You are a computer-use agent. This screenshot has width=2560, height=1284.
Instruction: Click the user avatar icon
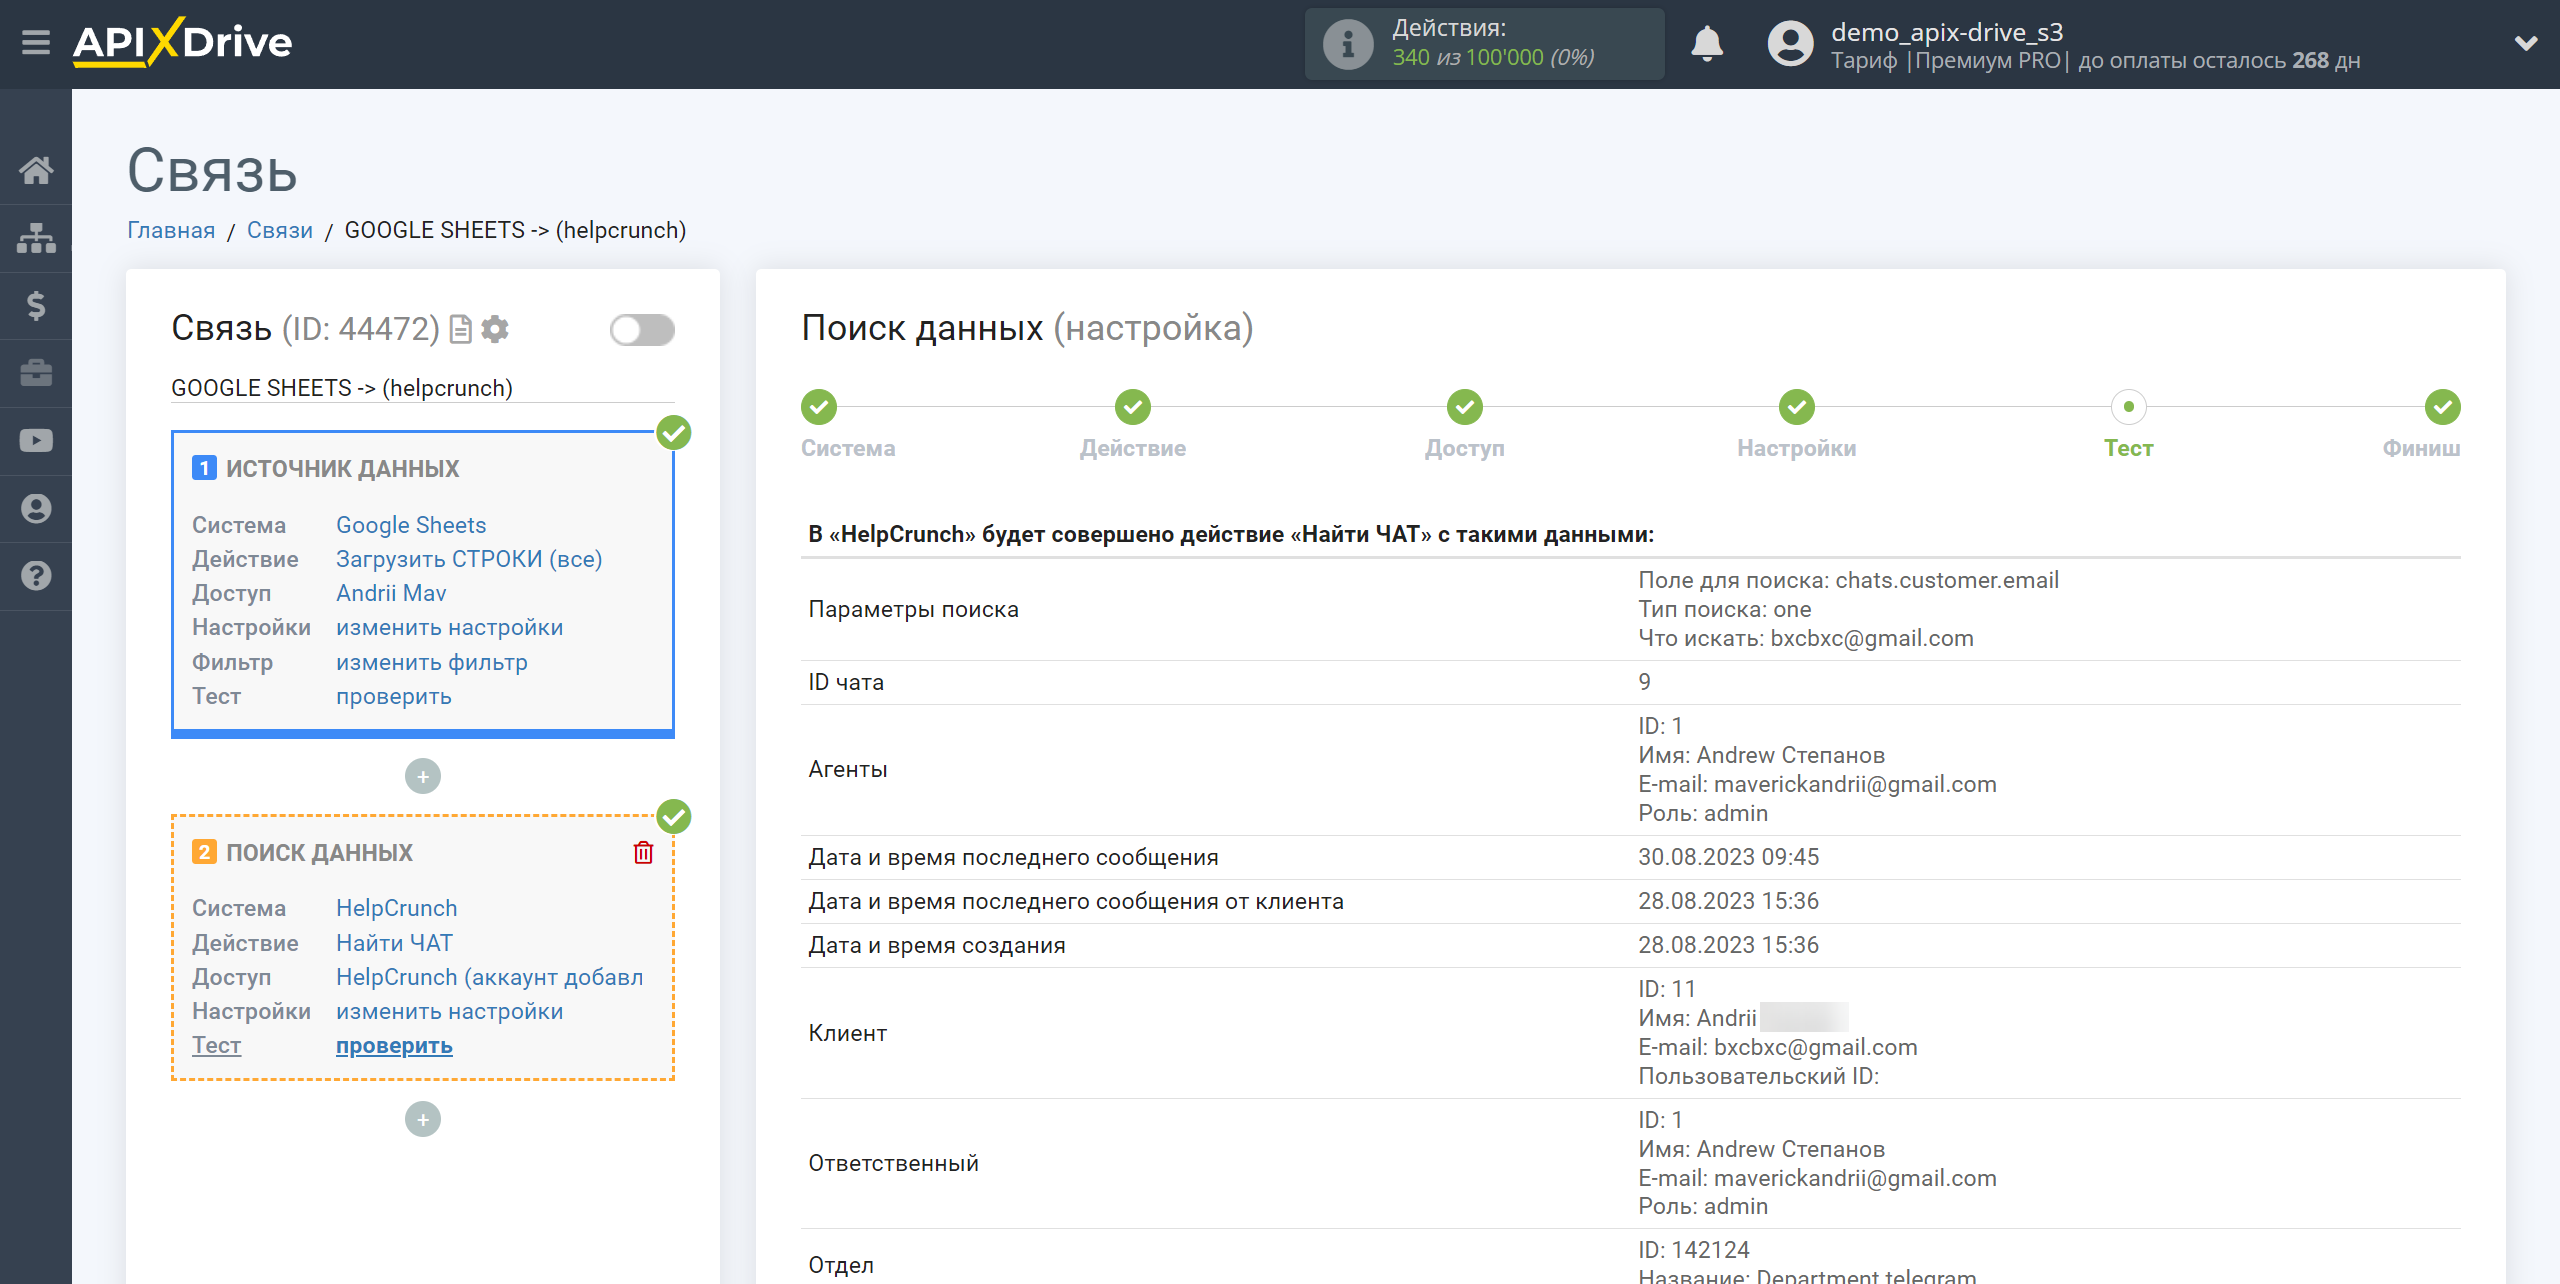coord(1790,44)
